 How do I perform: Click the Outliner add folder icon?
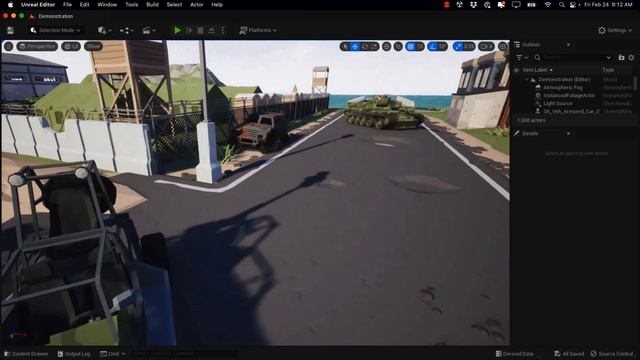621,58
